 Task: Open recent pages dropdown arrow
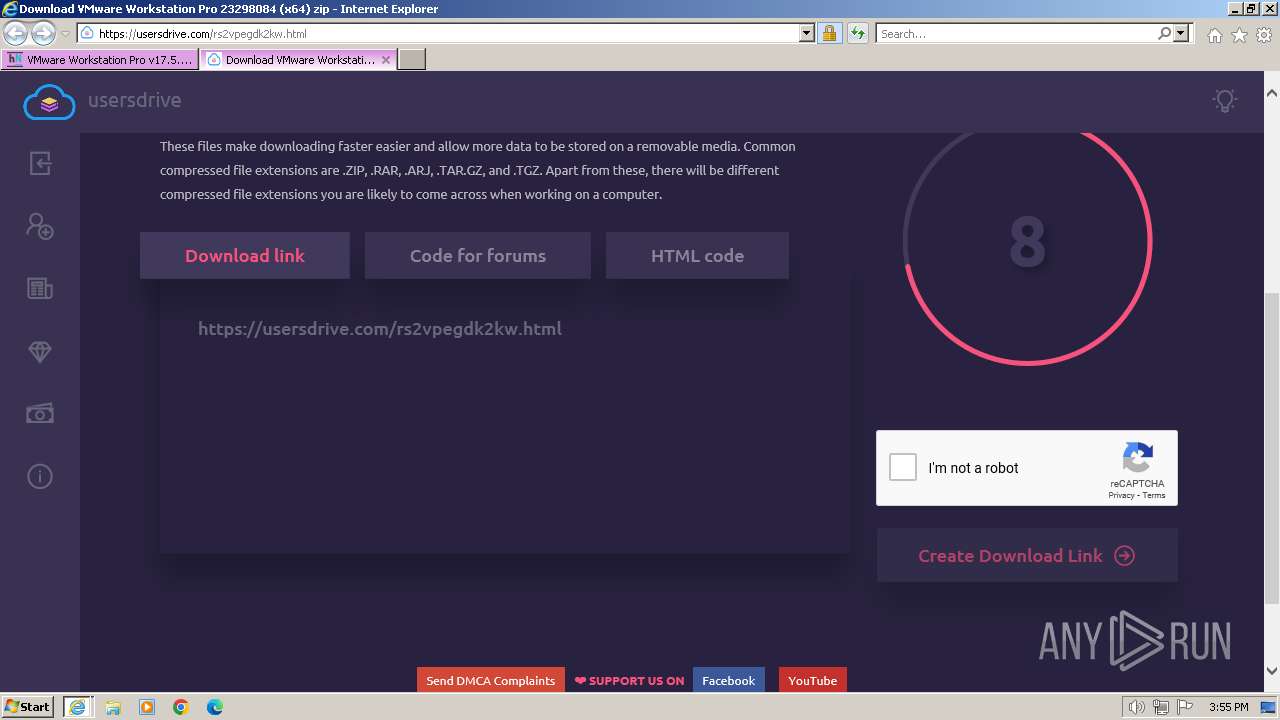[65, 33]
